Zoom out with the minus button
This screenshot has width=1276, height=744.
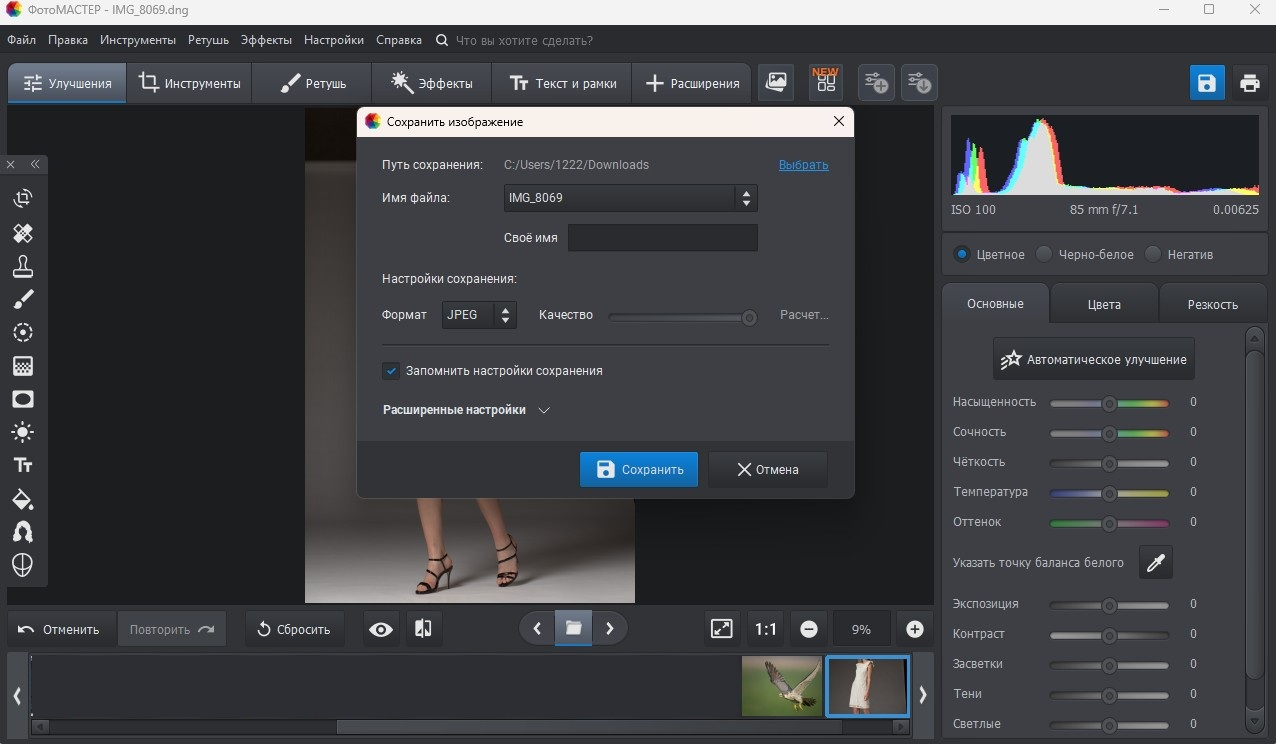coord(809,629)
